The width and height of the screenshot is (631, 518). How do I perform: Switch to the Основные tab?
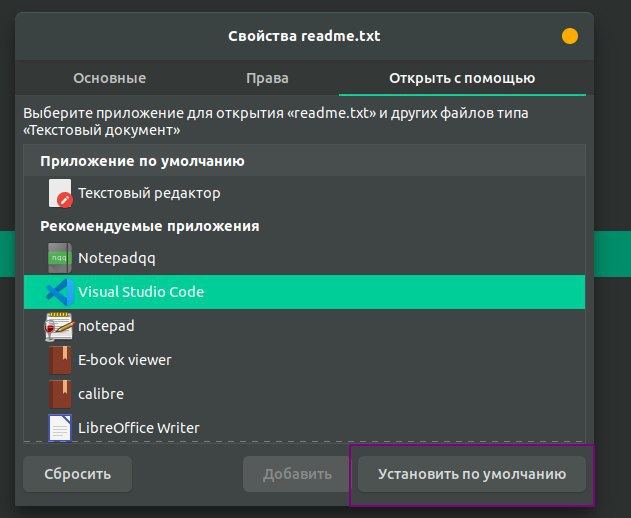(x=109, y=78)
